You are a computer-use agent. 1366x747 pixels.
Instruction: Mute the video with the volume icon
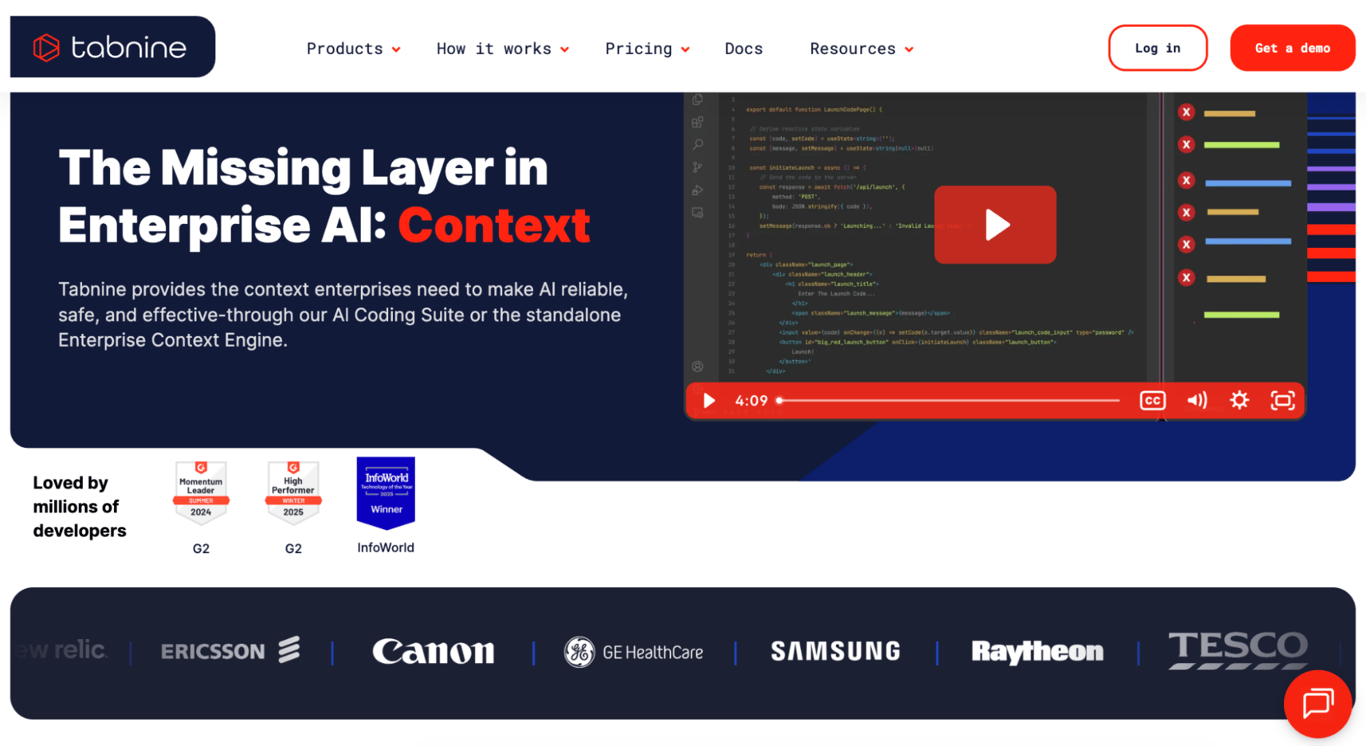coord(1197,400)
